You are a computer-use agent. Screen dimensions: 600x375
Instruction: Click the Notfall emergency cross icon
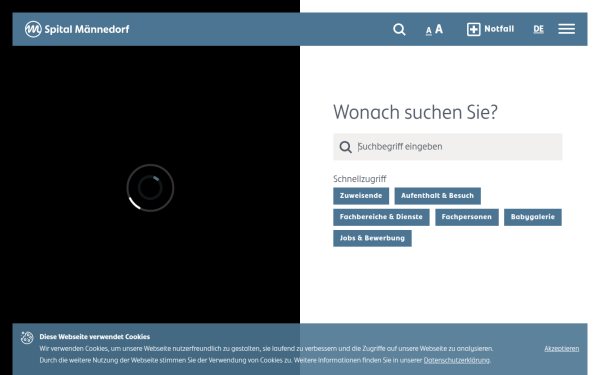(473, 29)
